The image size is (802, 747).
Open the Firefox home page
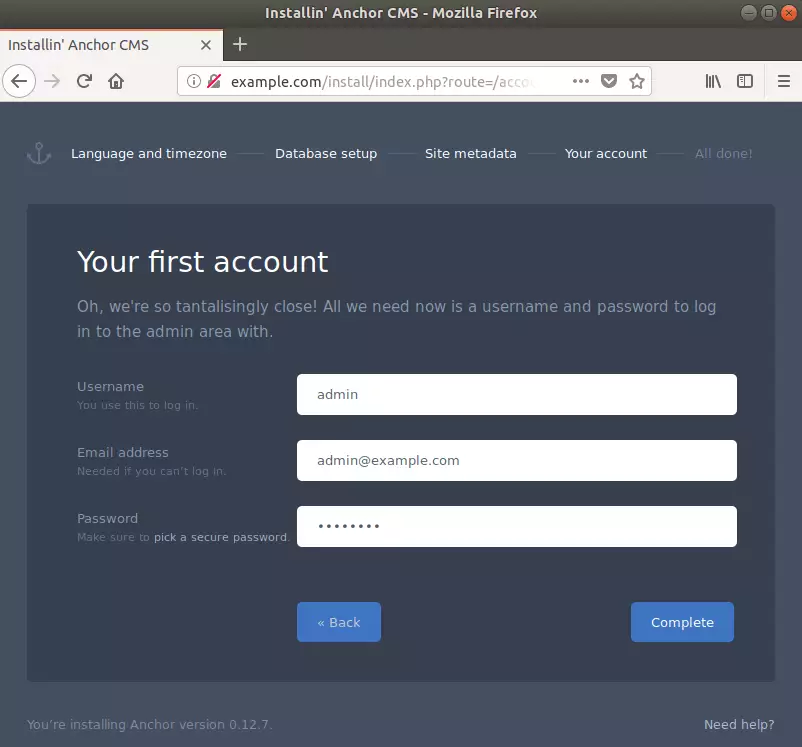pyautogui.click(x=116, y=81)
